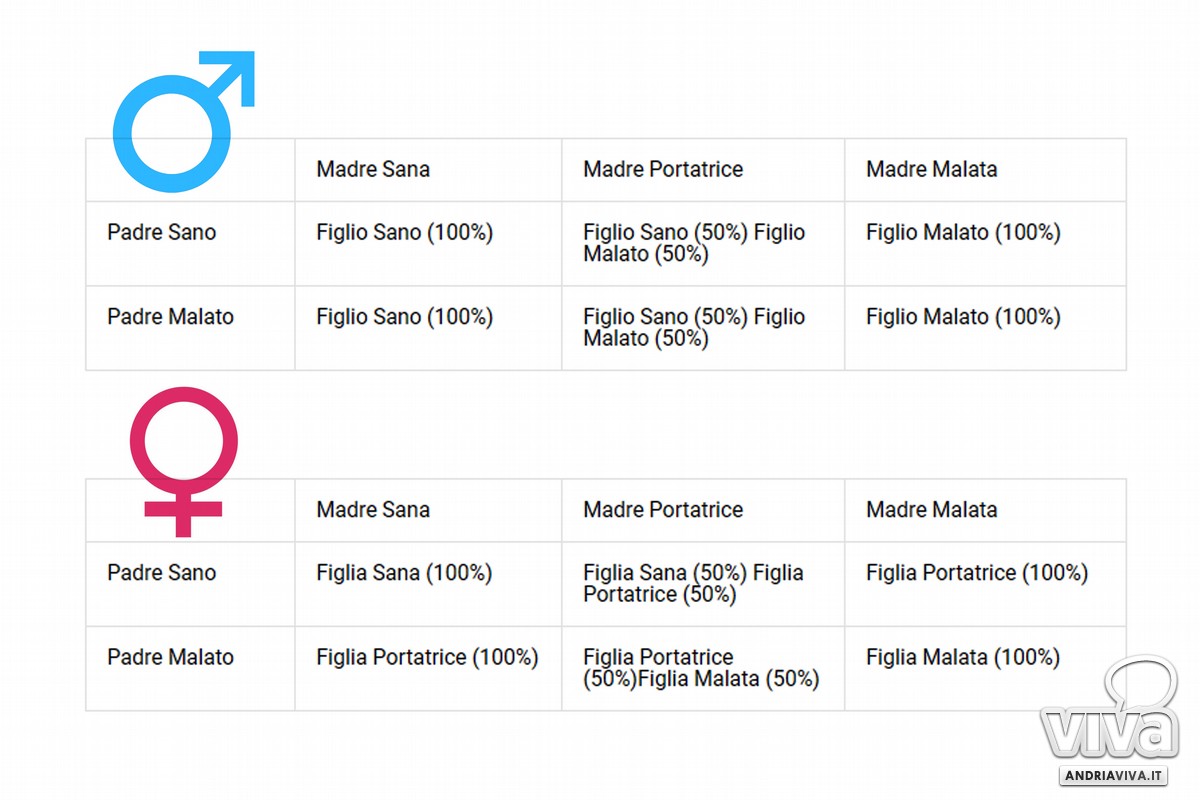
Task: Click the Viva speech-bubble logo
Action: pyautogui.click(x=1109, y=708)
